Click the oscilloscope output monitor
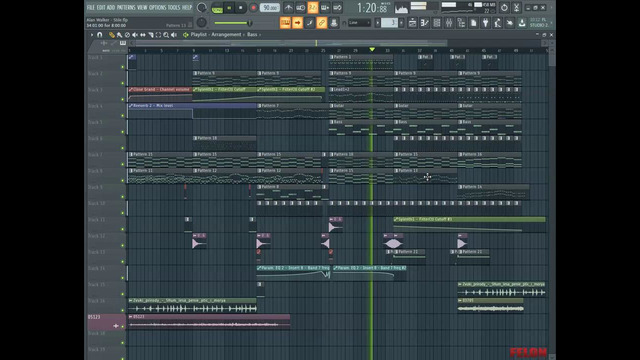This screenshot has height=360, width=640. (x=401, y=8)
